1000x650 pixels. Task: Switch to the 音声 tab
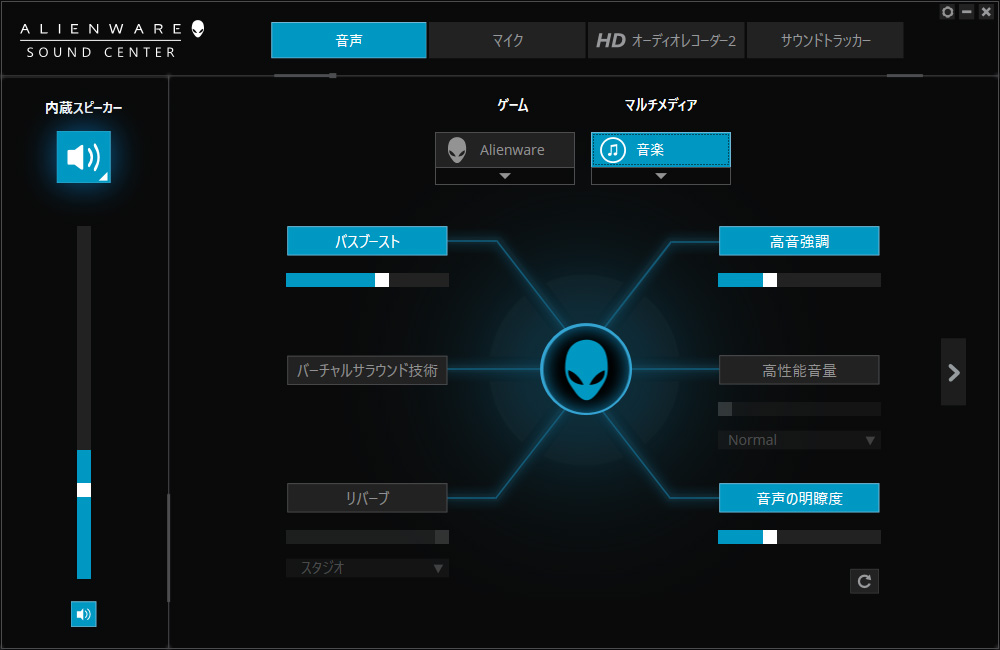click(349, 40)
